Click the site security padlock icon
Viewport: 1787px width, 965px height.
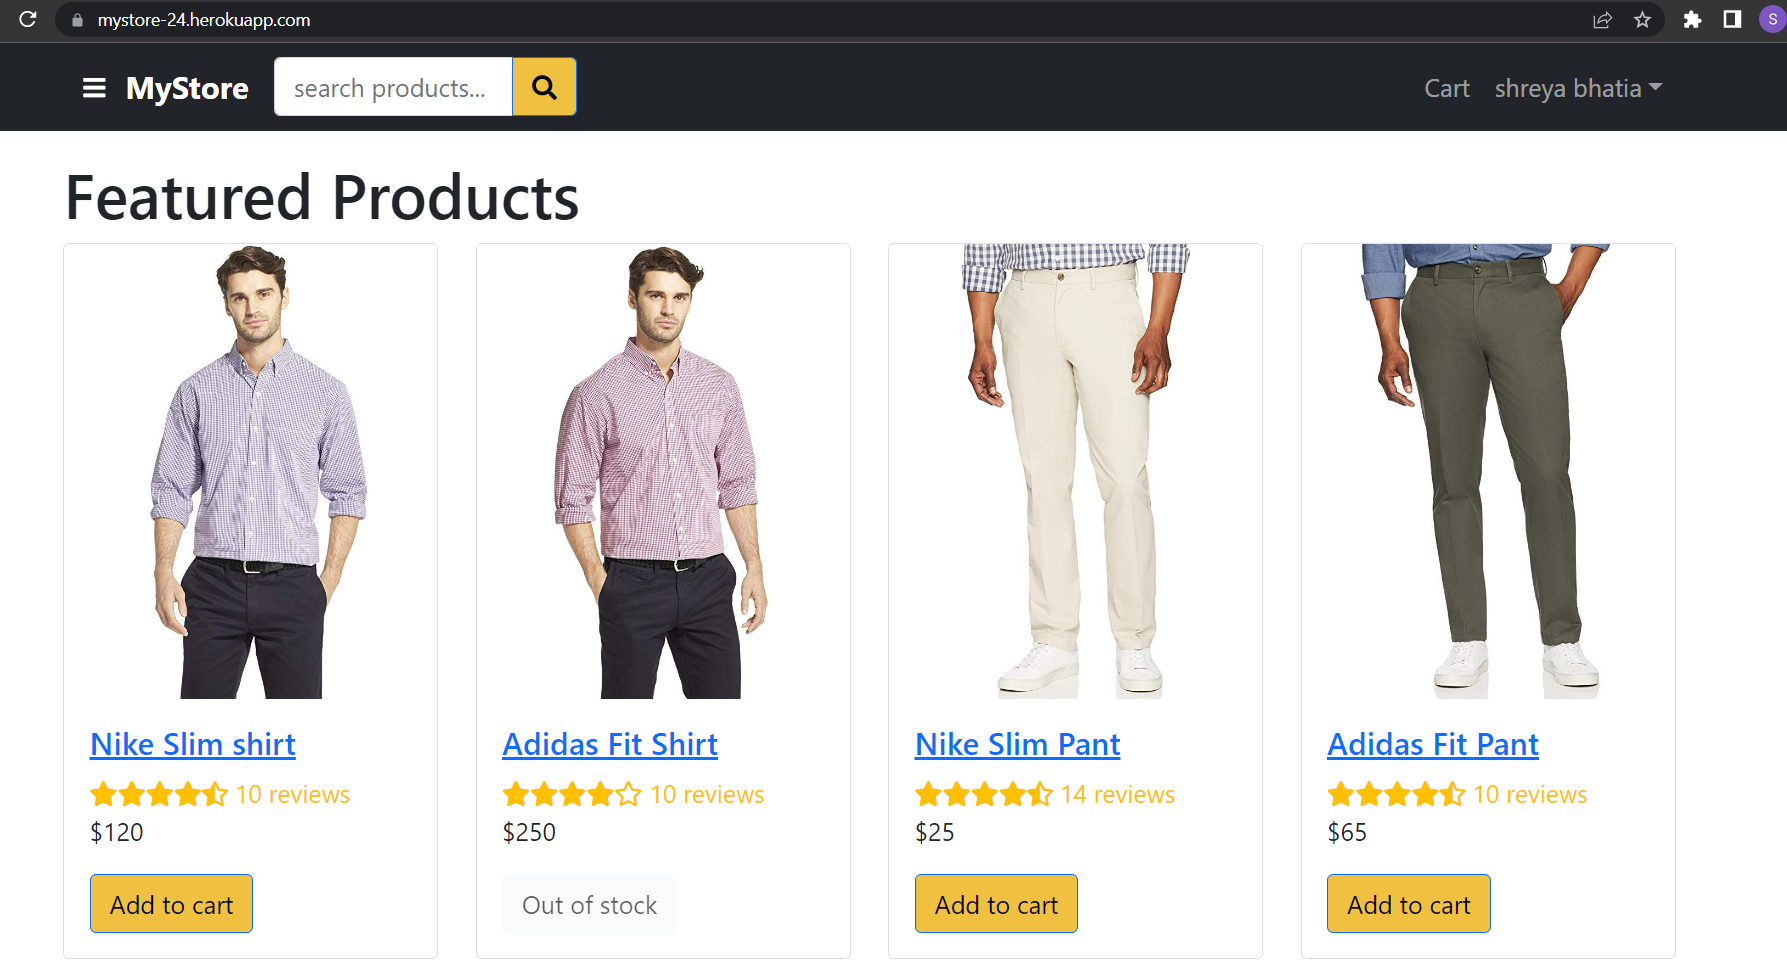[x=77, y=19]
